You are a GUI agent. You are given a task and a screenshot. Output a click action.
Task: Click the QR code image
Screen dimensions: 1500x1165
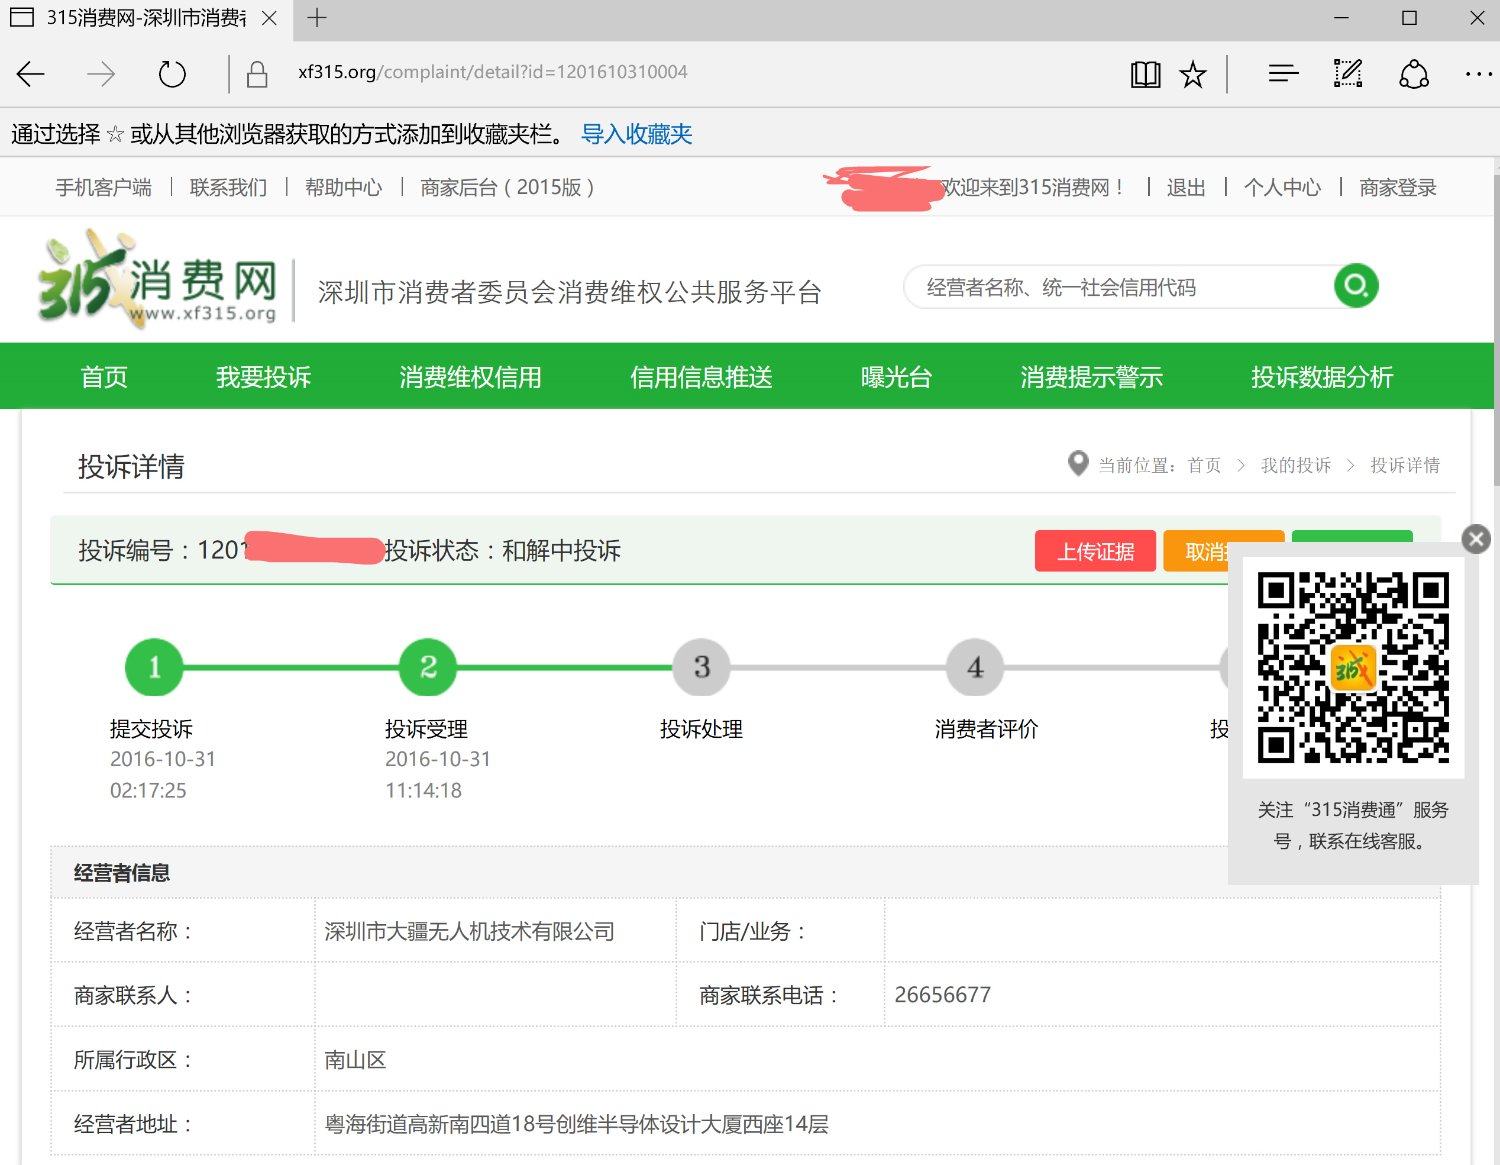[1353, 667]
